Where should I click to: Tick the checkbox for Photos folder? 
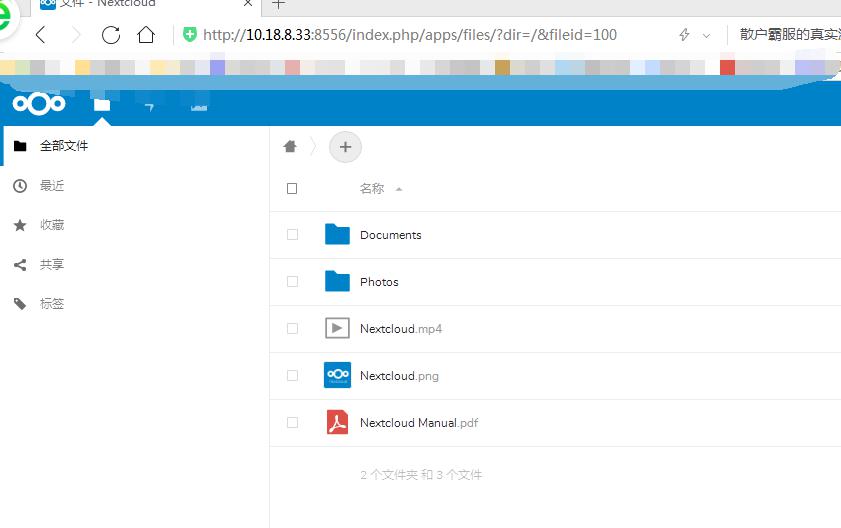292,282
